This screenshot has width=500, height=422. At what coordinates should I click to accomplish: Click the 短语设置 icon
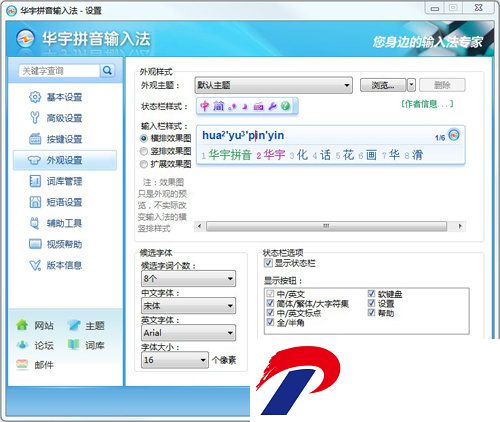35,202
